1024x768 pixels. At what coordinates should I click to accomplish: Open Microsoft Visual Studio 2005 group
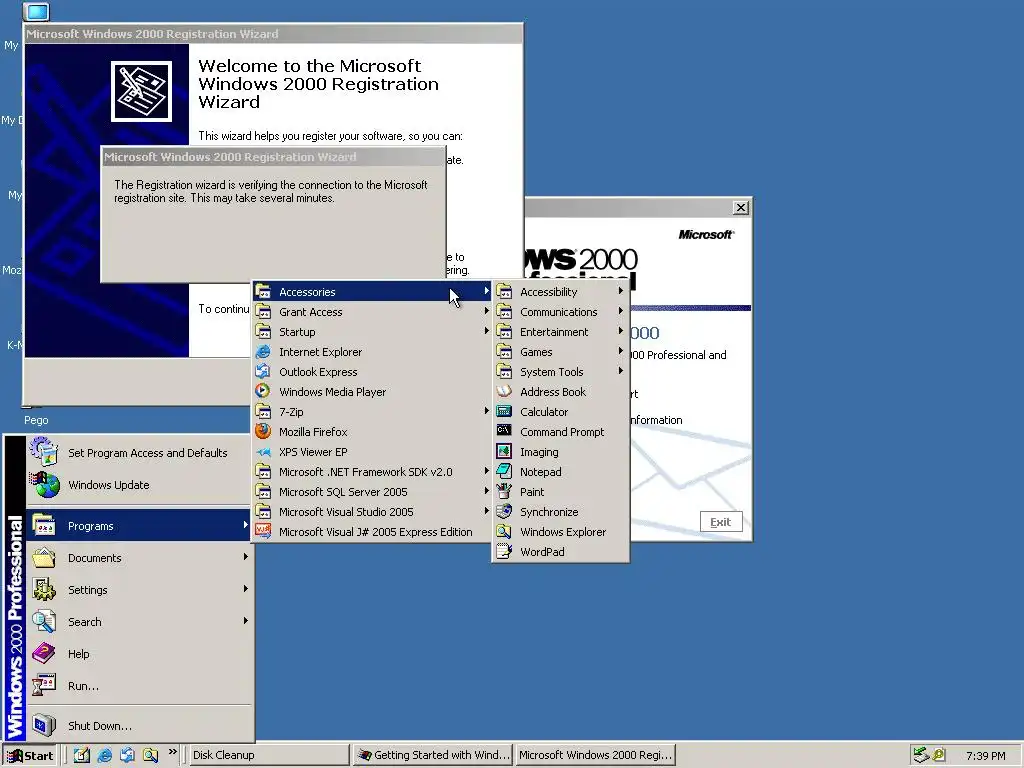coord(372,511)
